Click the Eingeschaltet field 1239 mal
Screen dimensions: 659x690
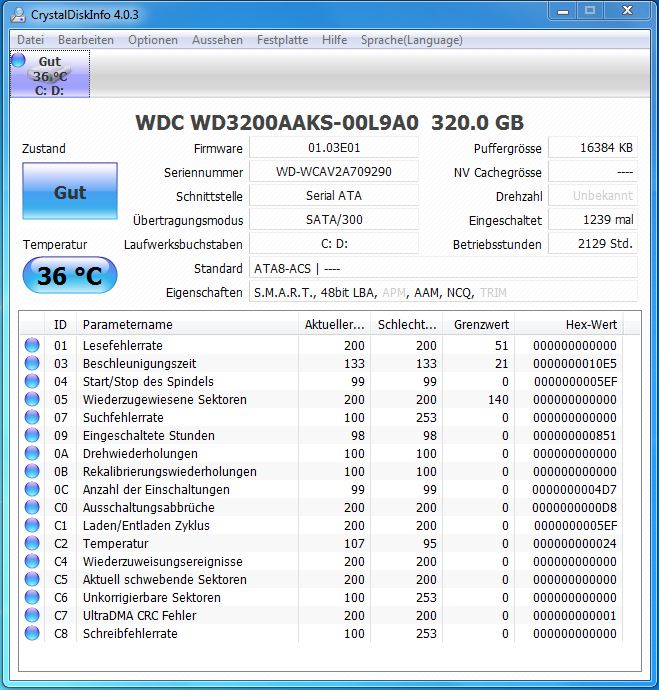(593, 220)
